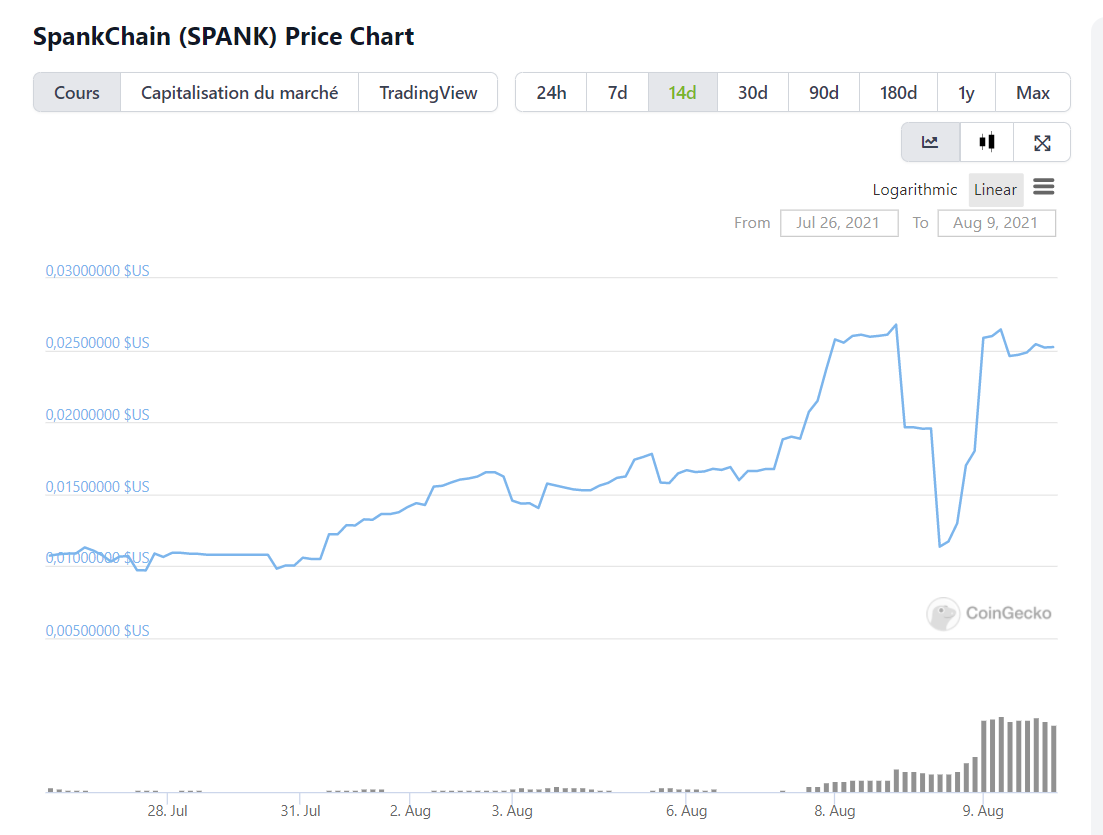
Task: Show Max price history
Action: click(1033, 93)
